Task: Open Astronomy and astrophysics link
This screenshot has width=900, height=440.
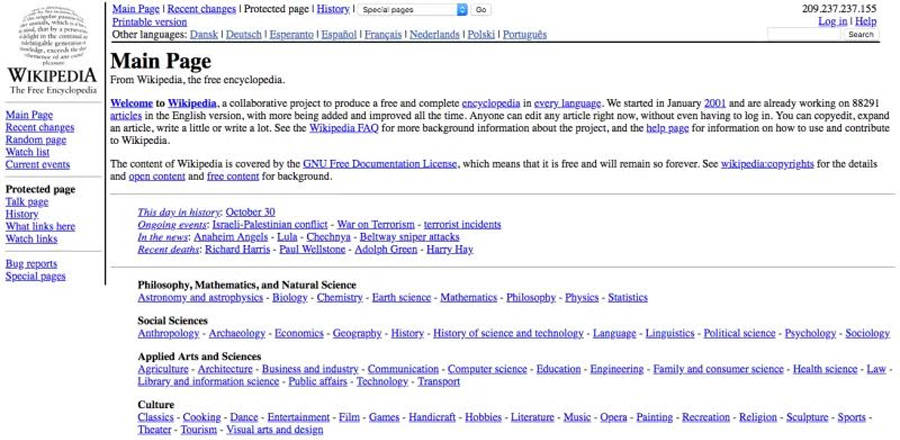Action: (200, 298)
